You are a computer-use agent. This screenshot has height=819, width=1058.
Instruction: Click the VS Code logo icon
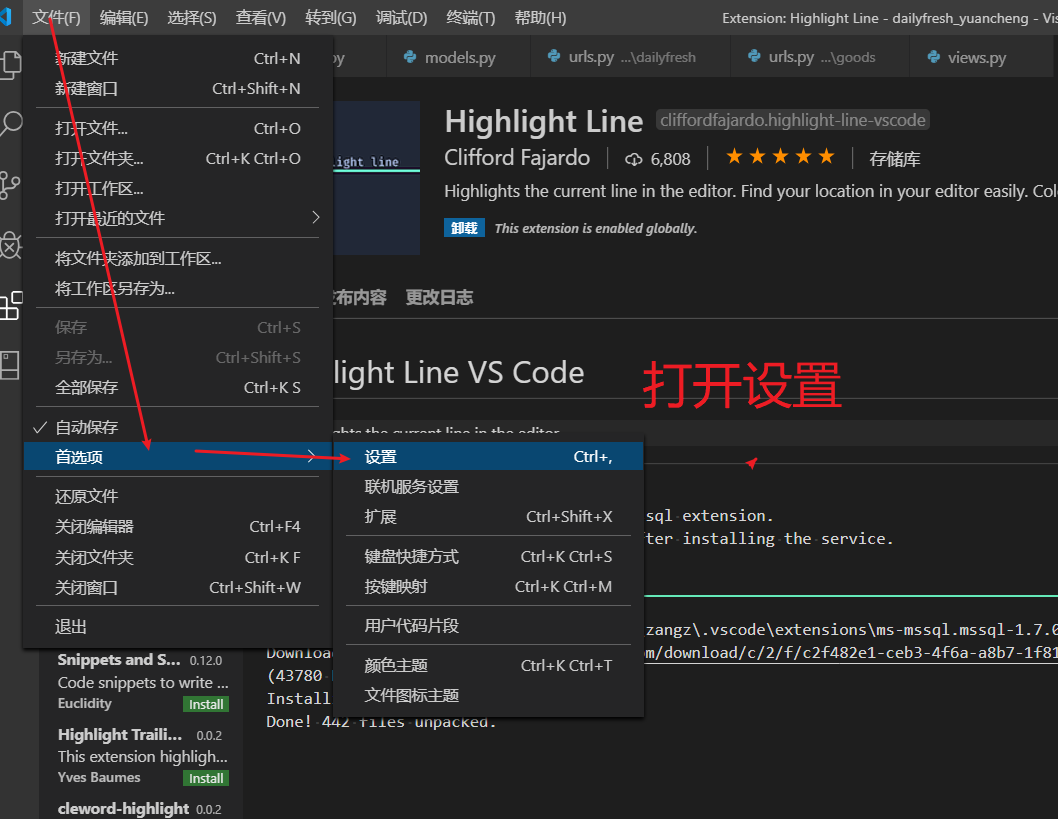pyautogui.click(x=6, y=16)
